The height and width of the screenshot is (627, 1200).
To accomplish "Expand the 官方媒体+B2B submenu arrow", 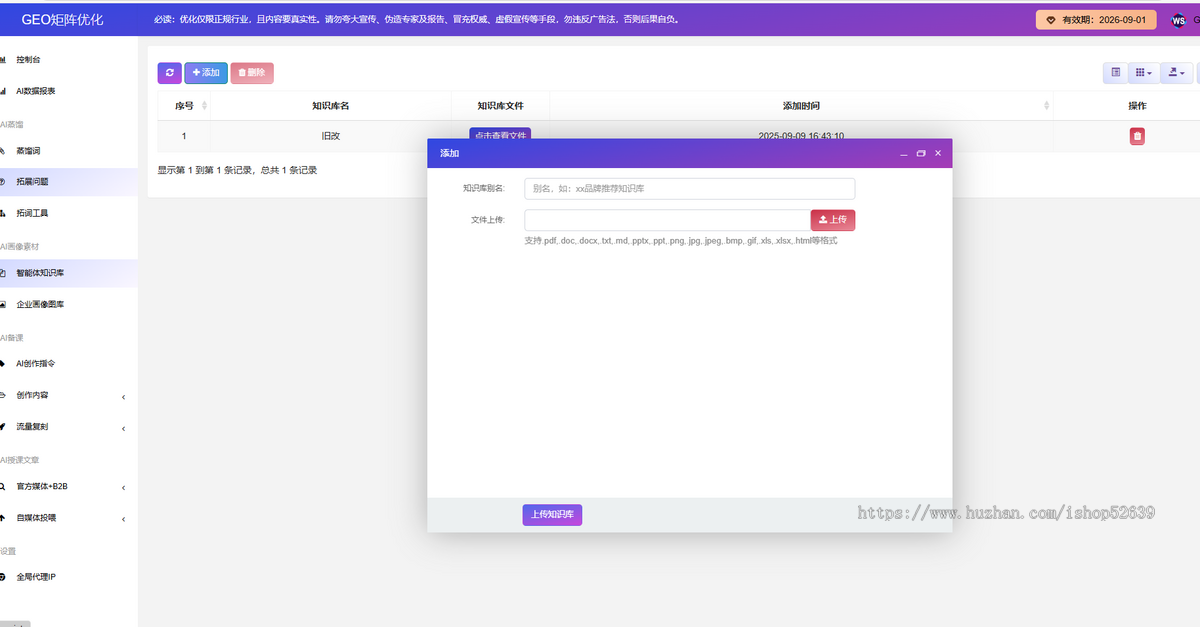I will coord(124,488).
